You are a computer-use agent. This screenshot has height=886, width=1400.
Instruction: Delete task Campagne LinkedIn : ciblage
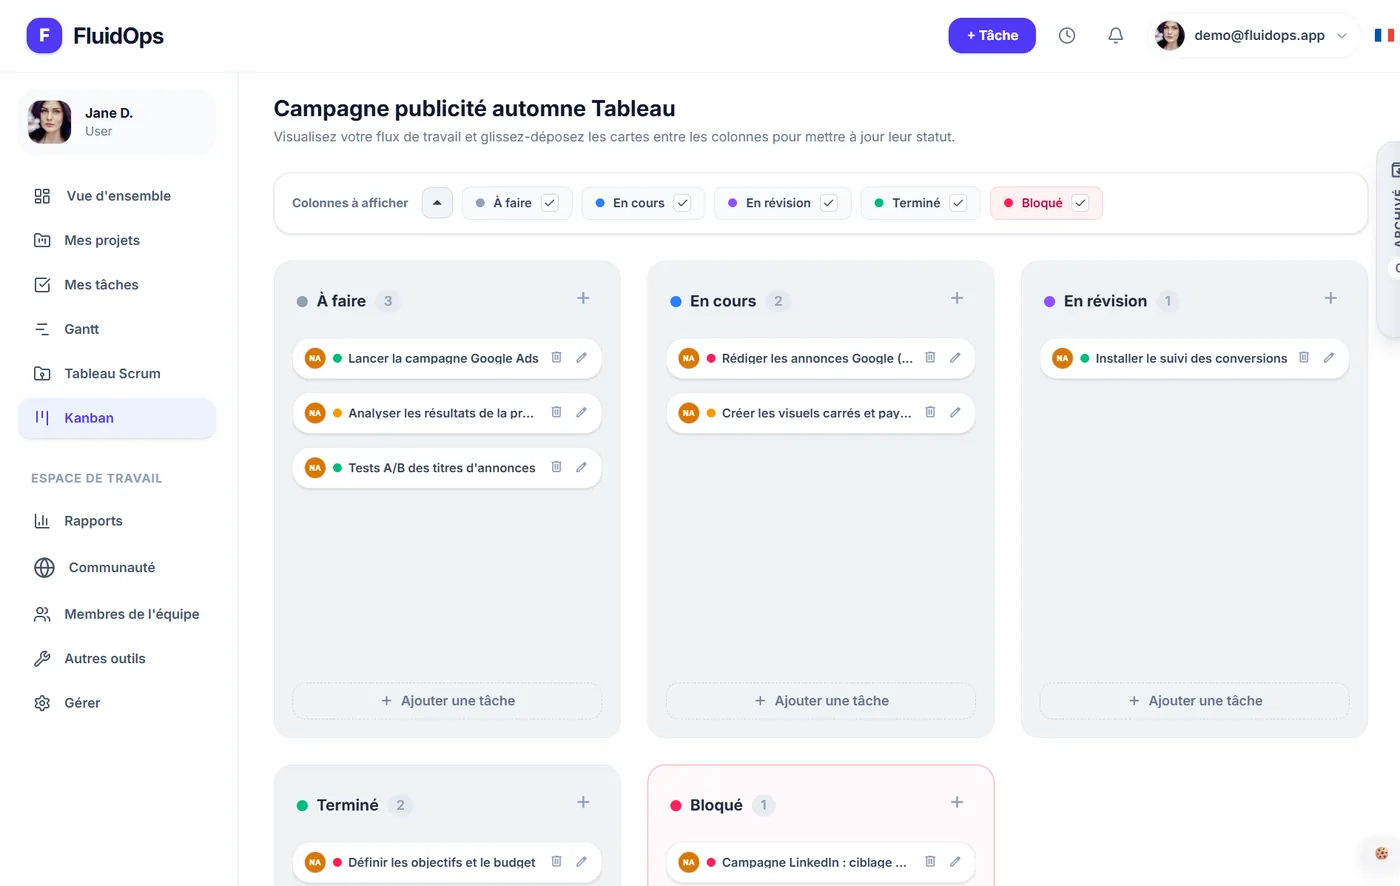(x=930, y=862)
